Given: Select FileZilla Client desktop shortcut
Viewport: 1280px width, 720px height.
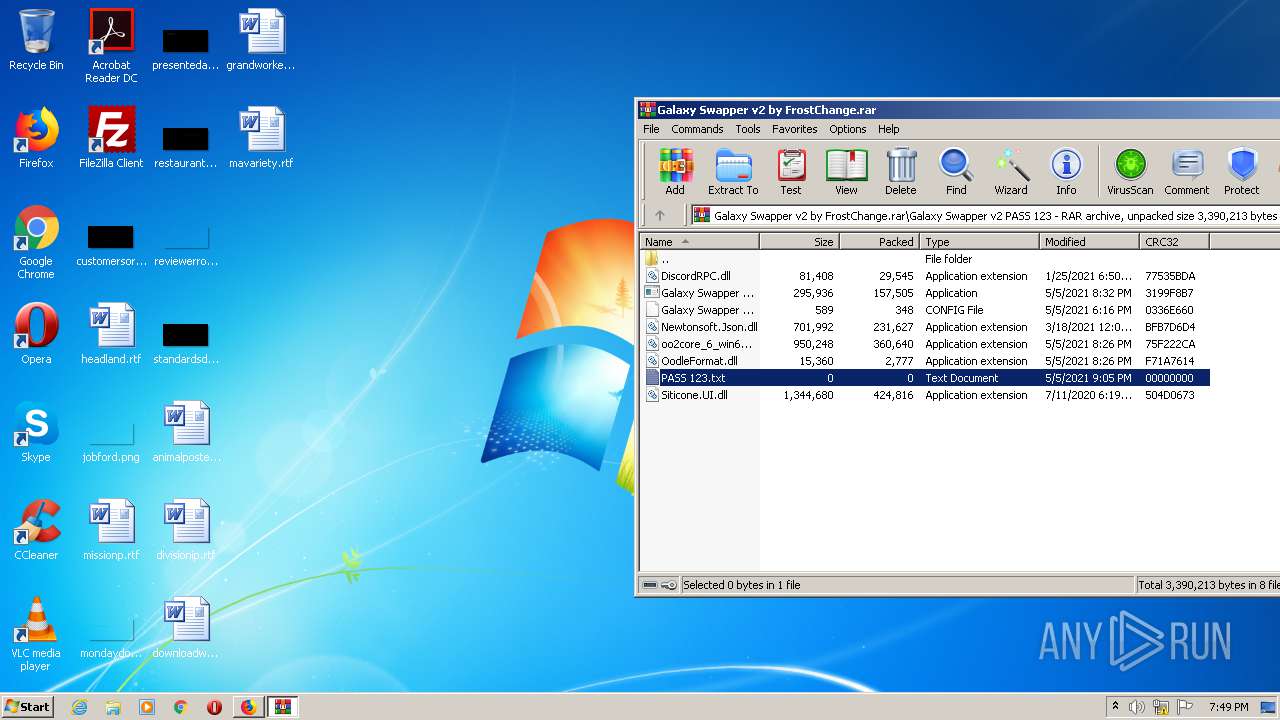Looking at the screenshot, I should point(111,139).
